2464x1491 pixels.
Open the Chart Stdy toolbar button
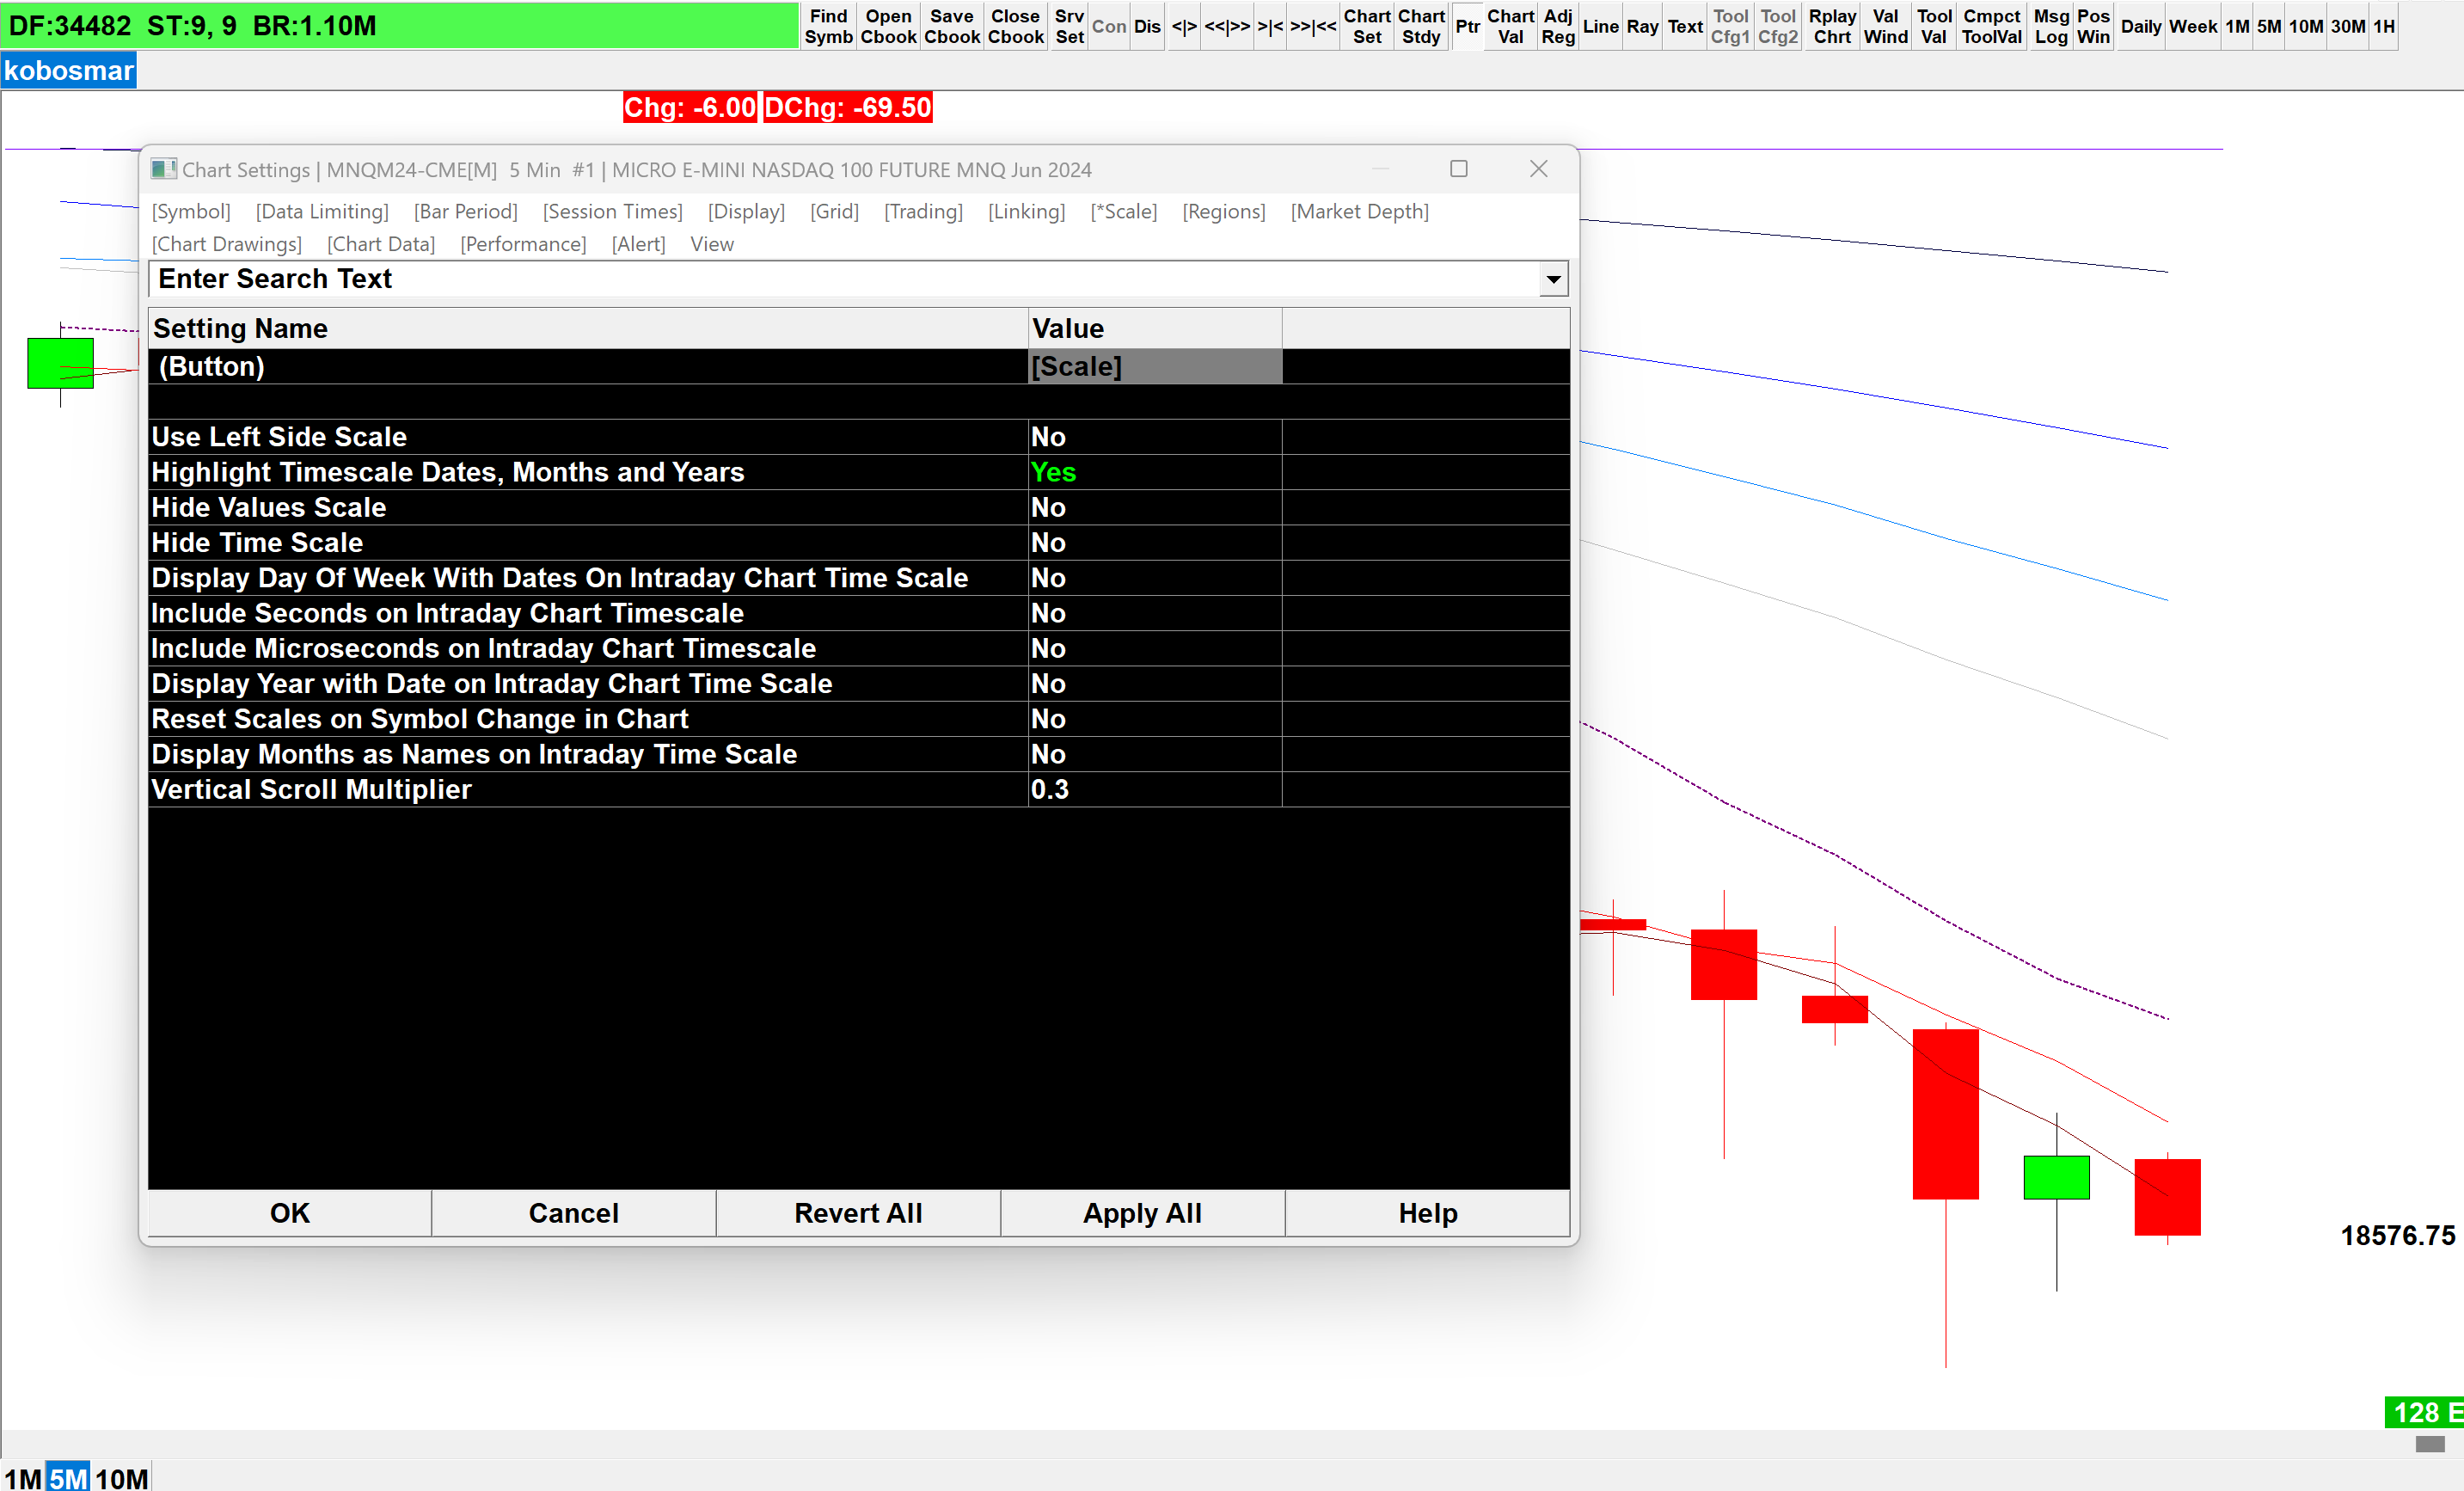[x=1420, y=26]
